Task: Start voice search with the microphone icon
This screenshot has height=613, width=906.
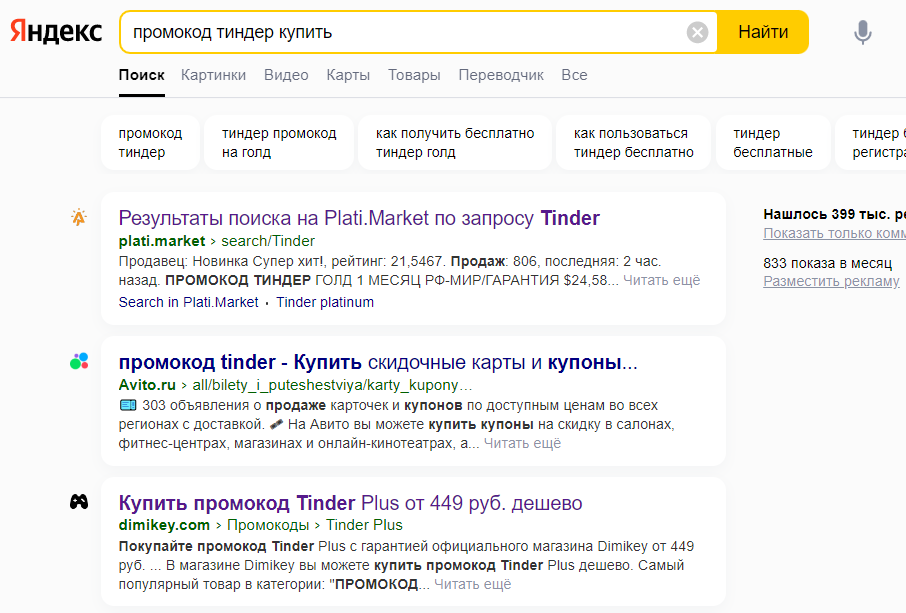Action: (863, 32)
